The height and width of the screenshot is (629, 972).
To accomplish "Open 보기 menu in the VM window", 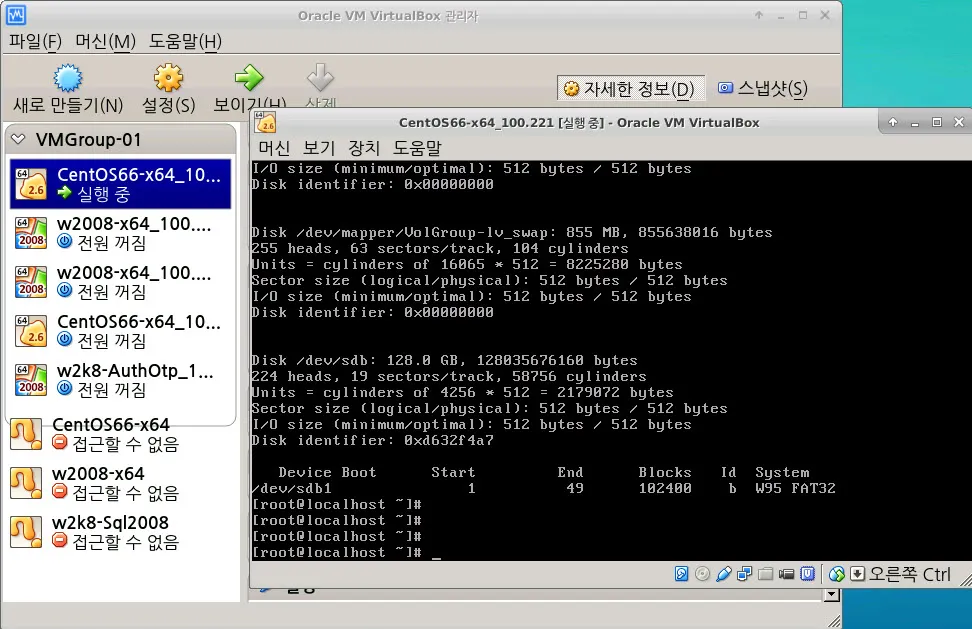I will [319, 147].
